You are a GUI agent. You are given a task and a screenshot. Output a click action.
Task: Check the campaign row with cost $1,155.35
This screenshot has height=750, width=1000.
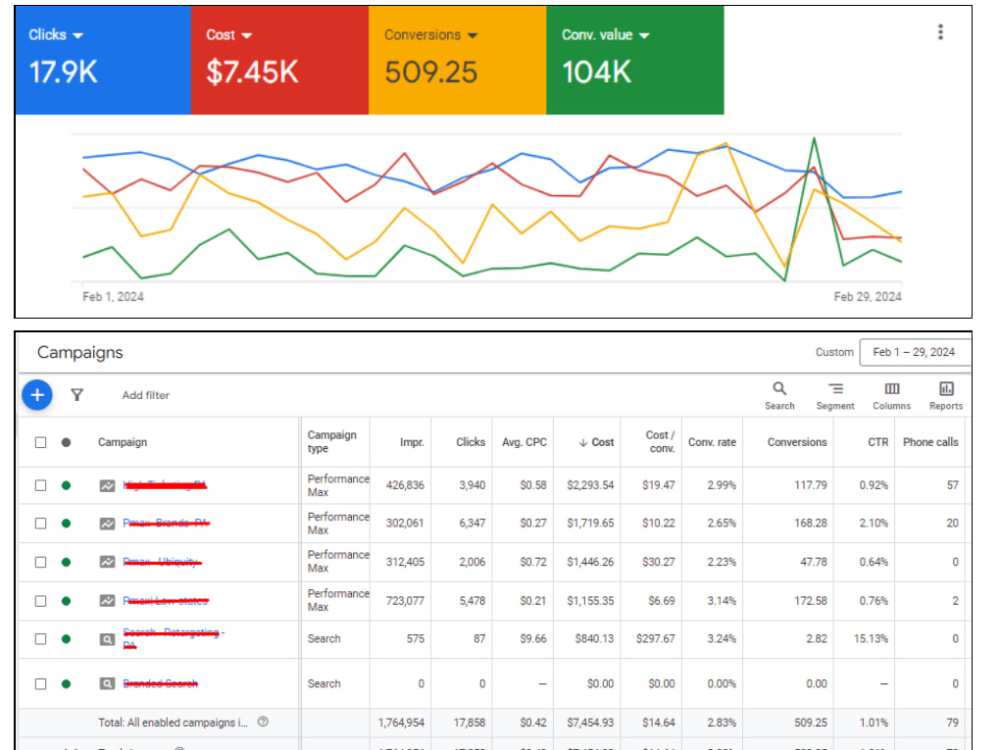click(40, 601)
